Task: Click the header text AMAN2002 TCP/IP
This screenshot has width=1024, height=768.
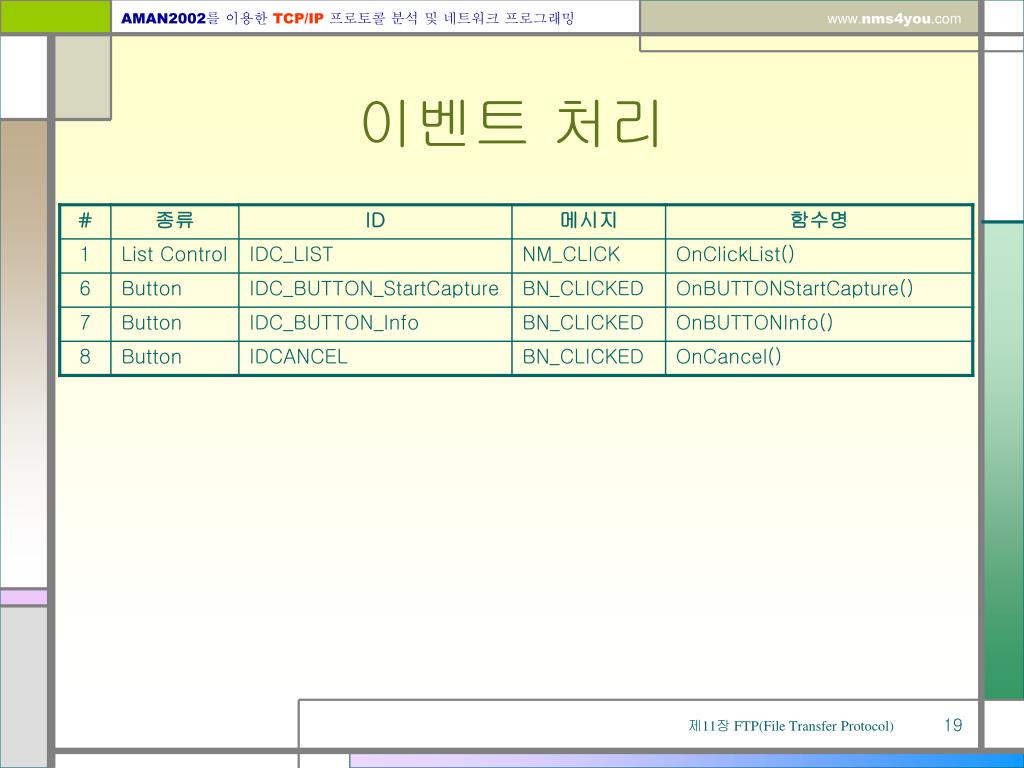Action: [x=347, y=18]
